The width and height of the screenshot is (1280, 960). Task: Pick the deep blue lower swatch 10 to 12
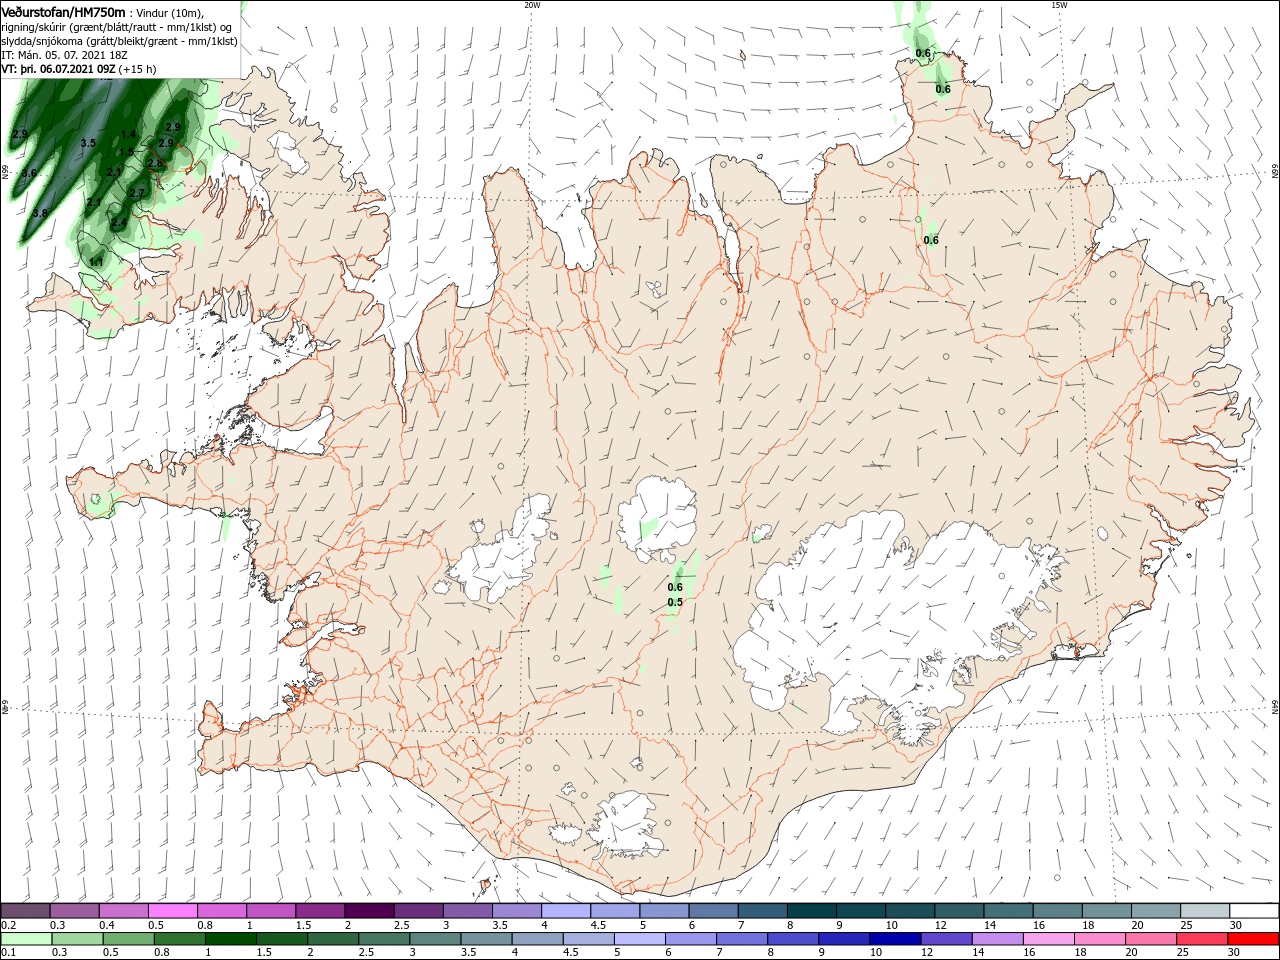click(x=895, y=939)
